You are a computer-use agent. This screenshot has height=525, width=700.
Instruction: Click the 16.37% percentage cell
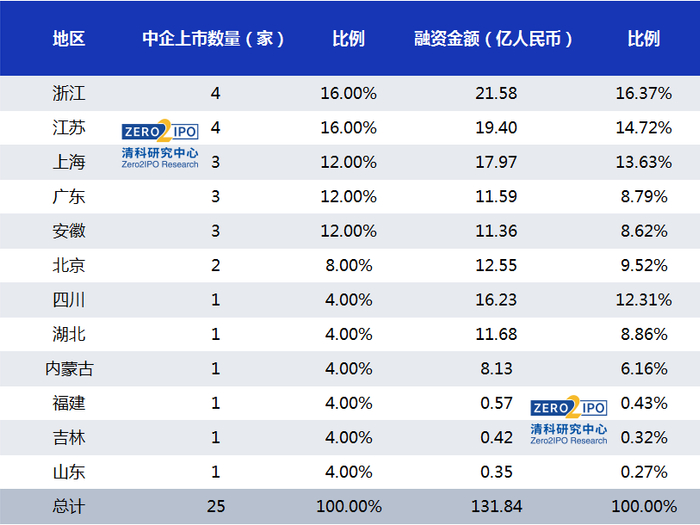coord(644,94)
